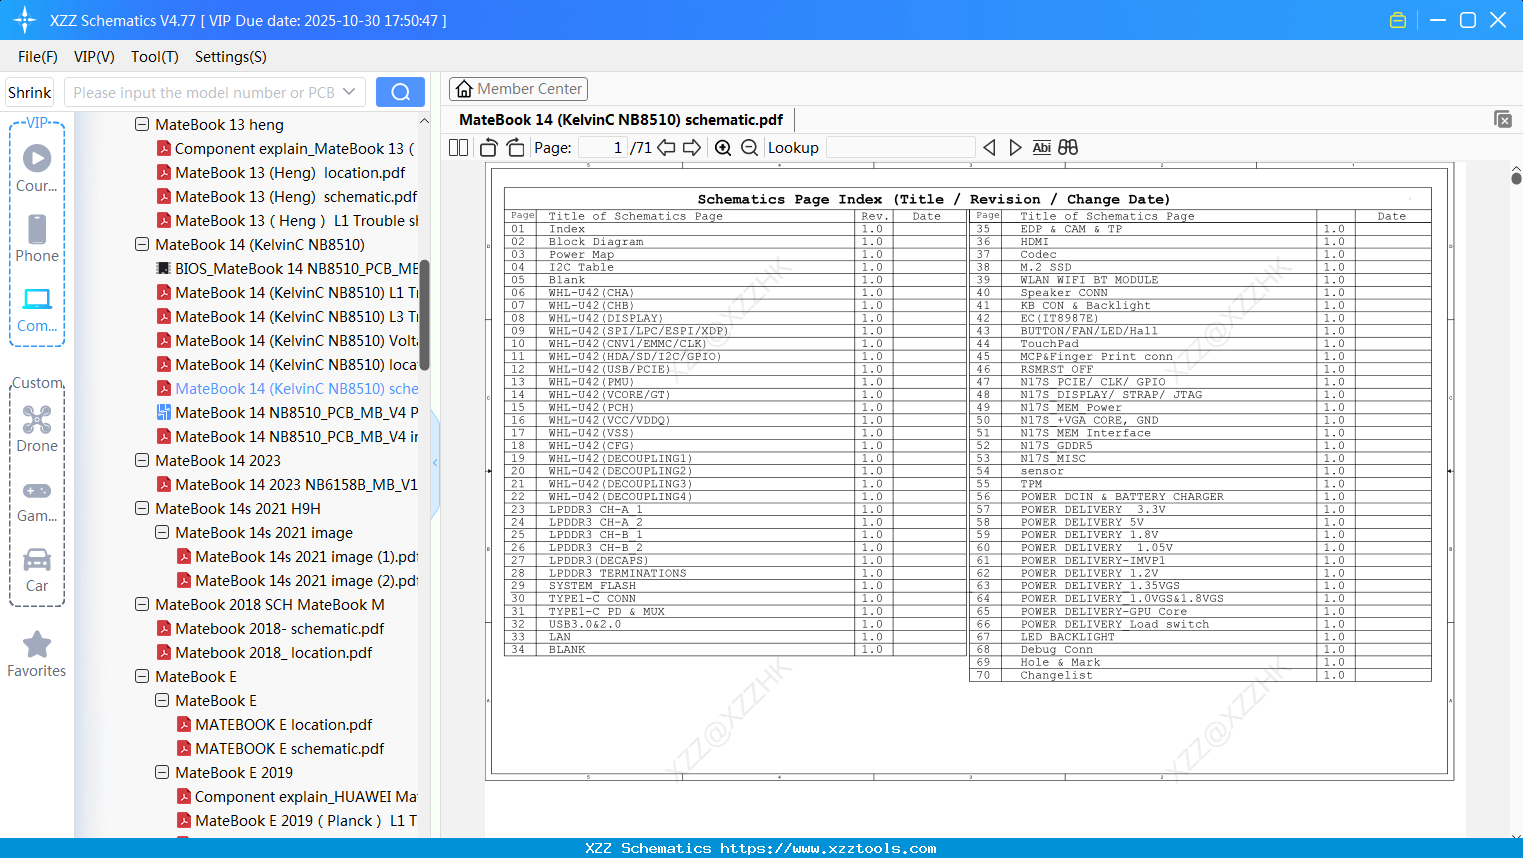The height and width of the screenshot is (858, 1523).
Task: Open MateBook 14 2023 NB6158B_MB_V1 file
Action: [287, 485]
